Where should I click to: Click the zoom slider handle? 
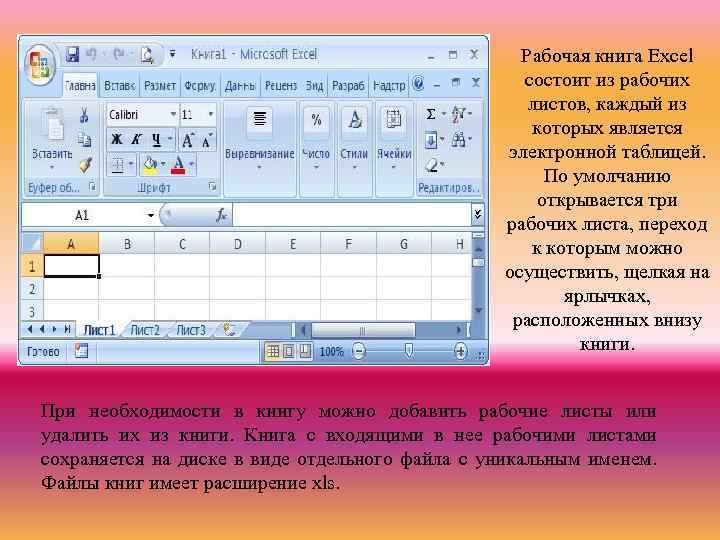pos(408,351)
